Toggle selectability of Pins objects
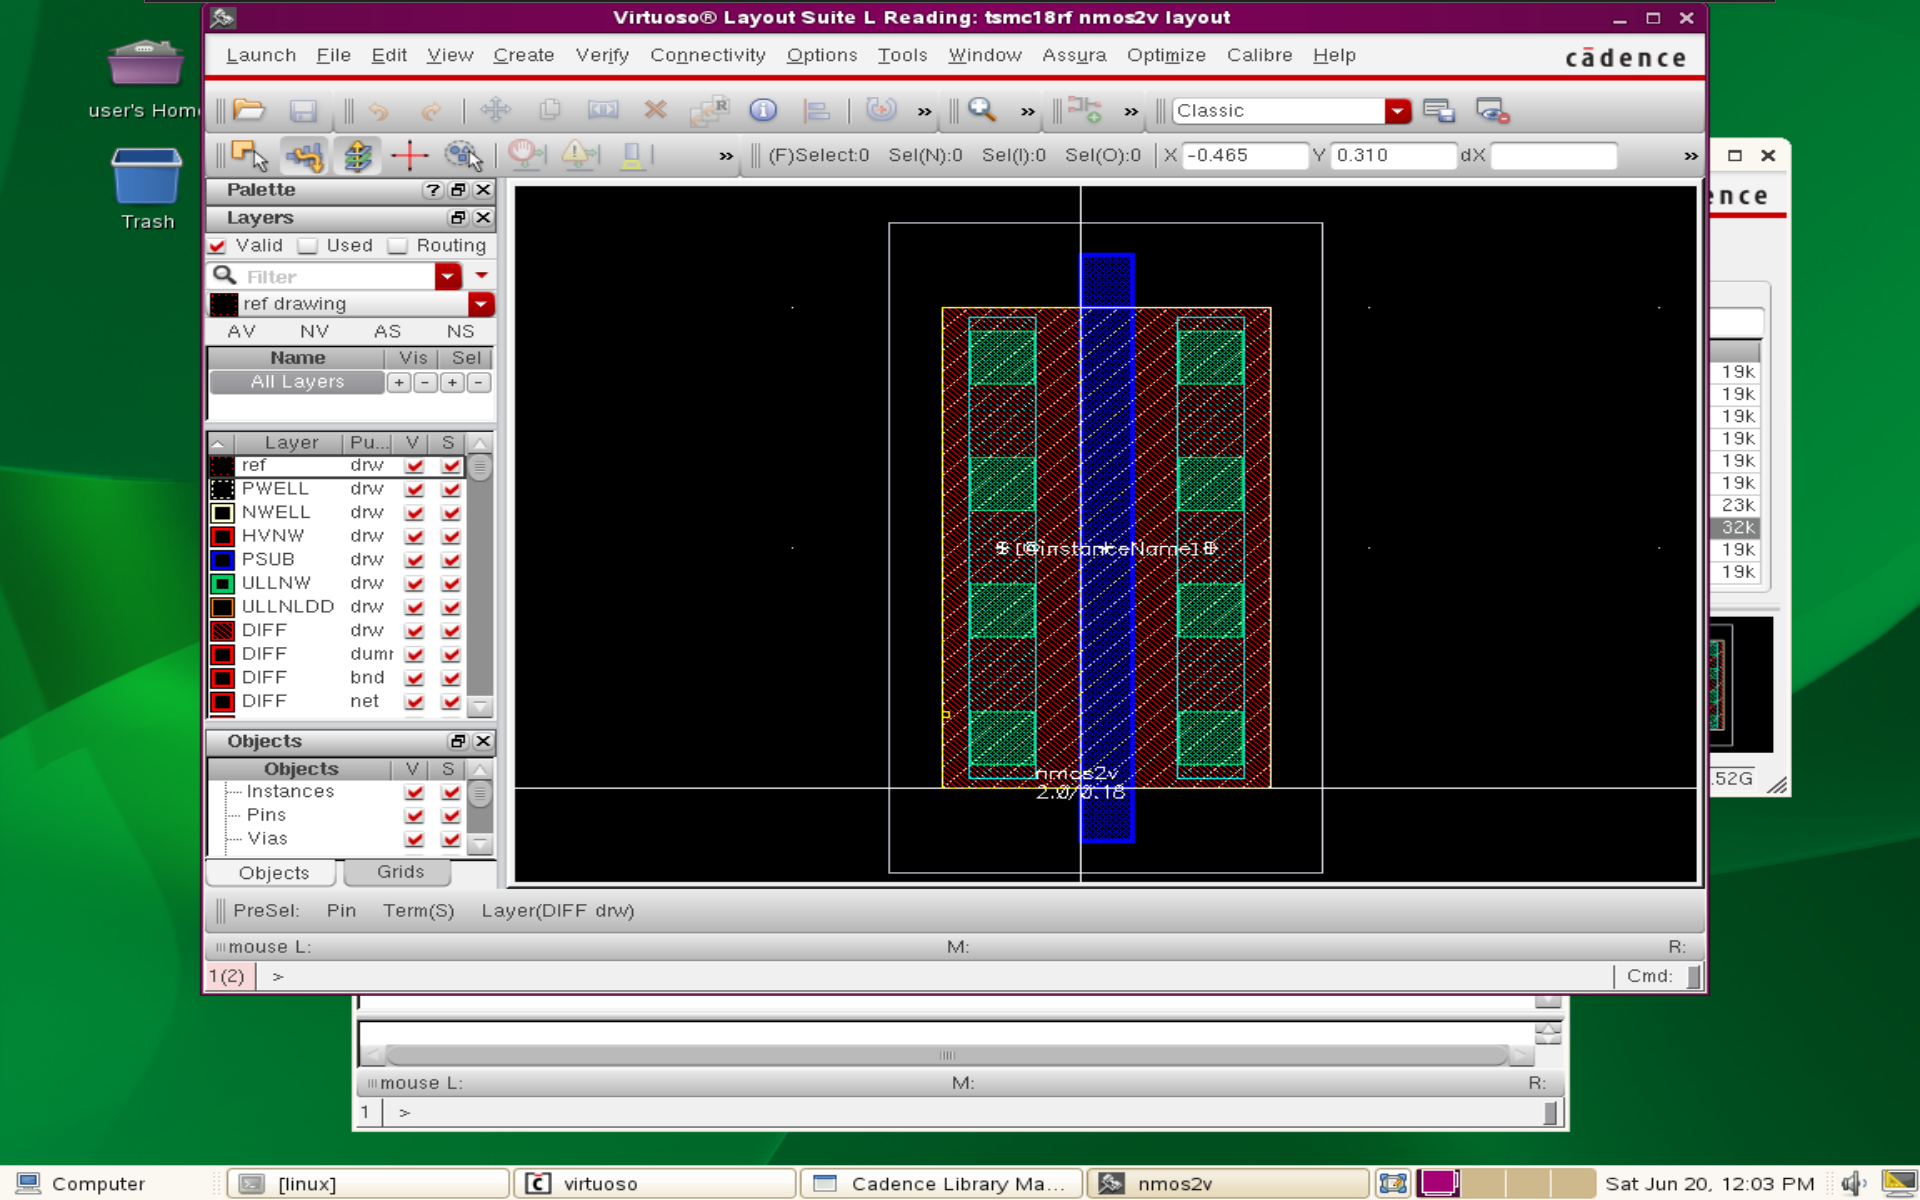1920x1200 pixels. coord(451,816)
